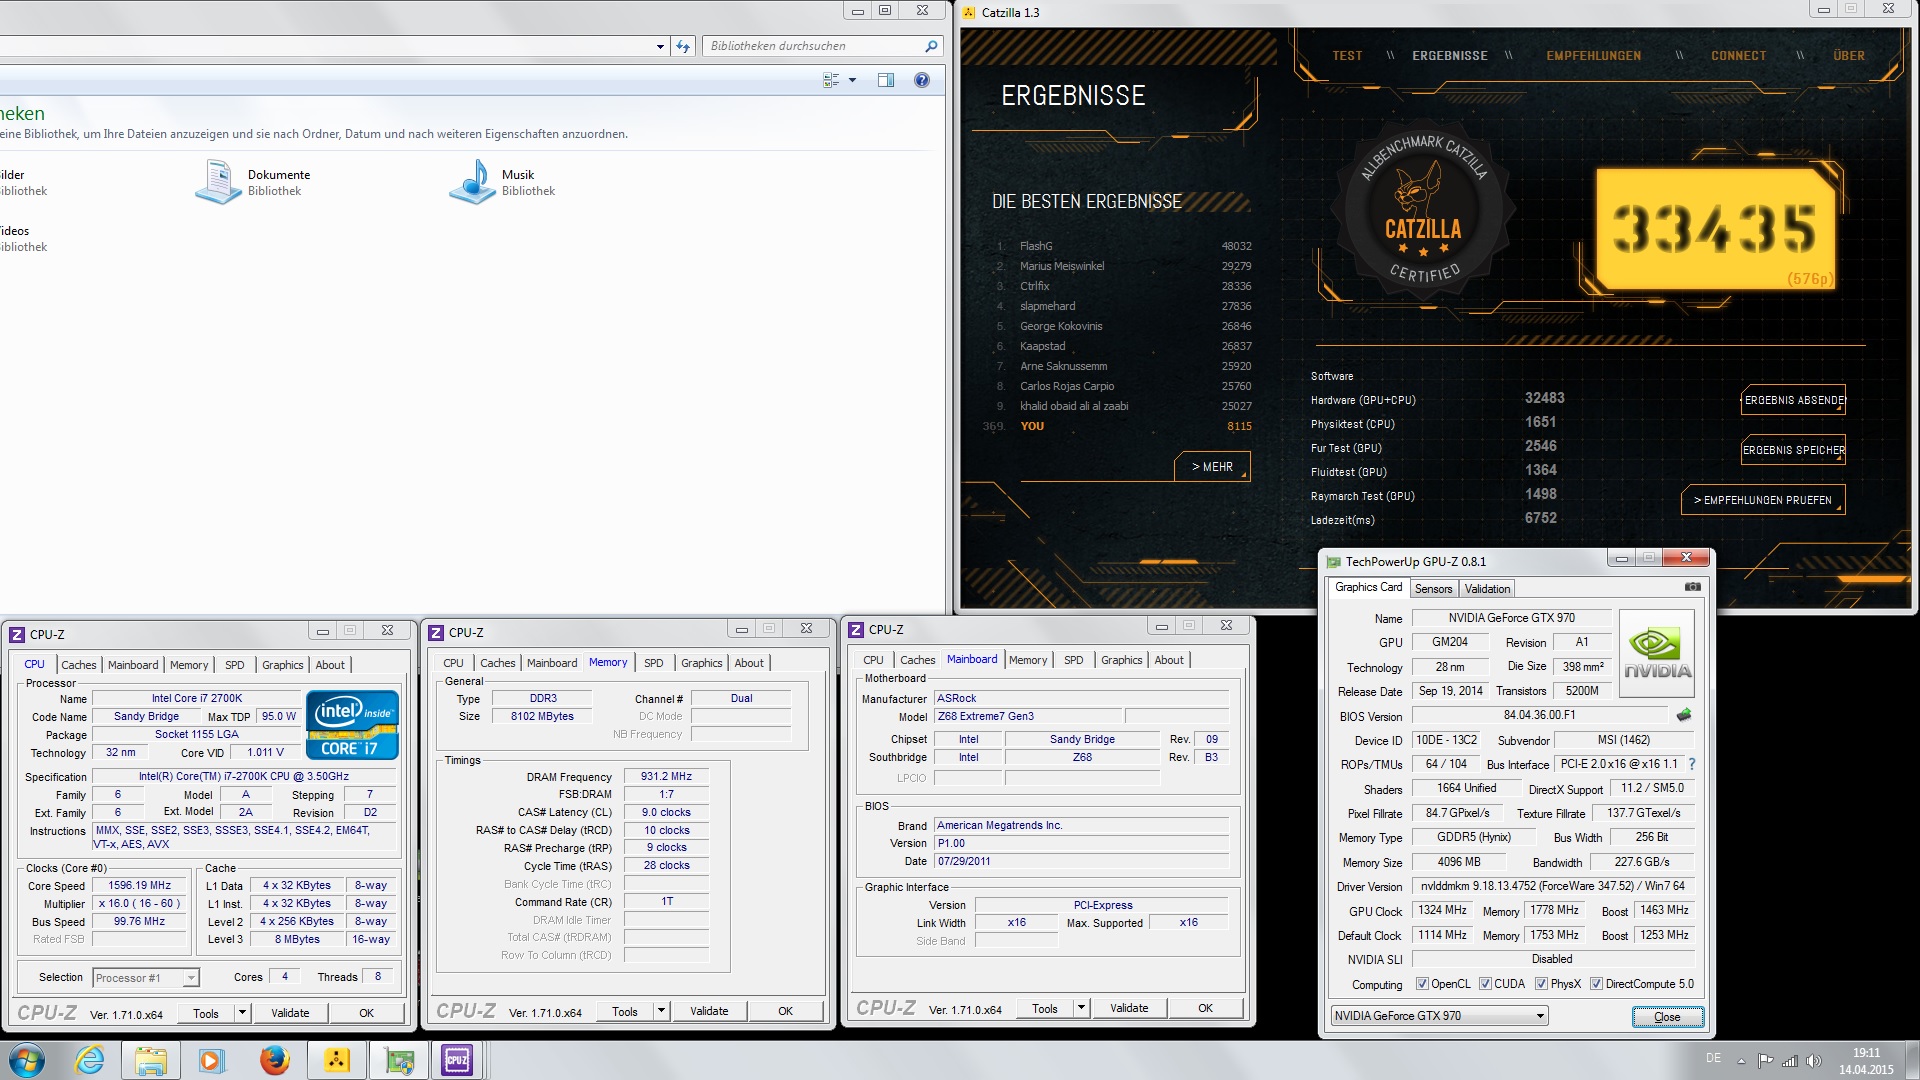The width and height of the screenshot is (1920, 1080).
Task: Open the GPU selection dropdown in GPU-Z
Action: pos(1440,1016)
